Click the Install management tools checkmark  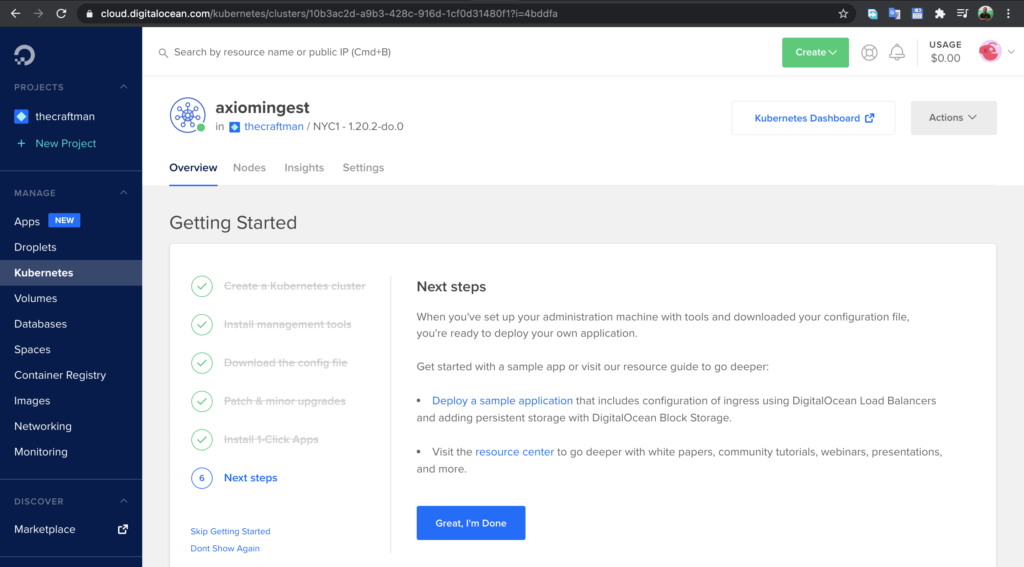coord(202,325)
